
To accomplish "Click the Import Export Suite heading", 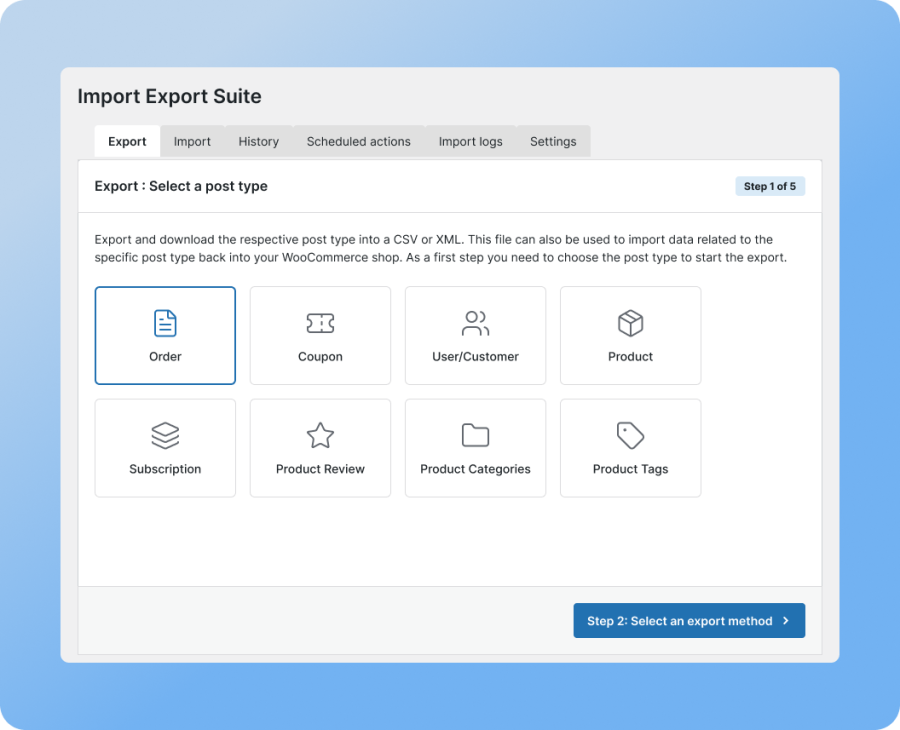I will (169, 96).
